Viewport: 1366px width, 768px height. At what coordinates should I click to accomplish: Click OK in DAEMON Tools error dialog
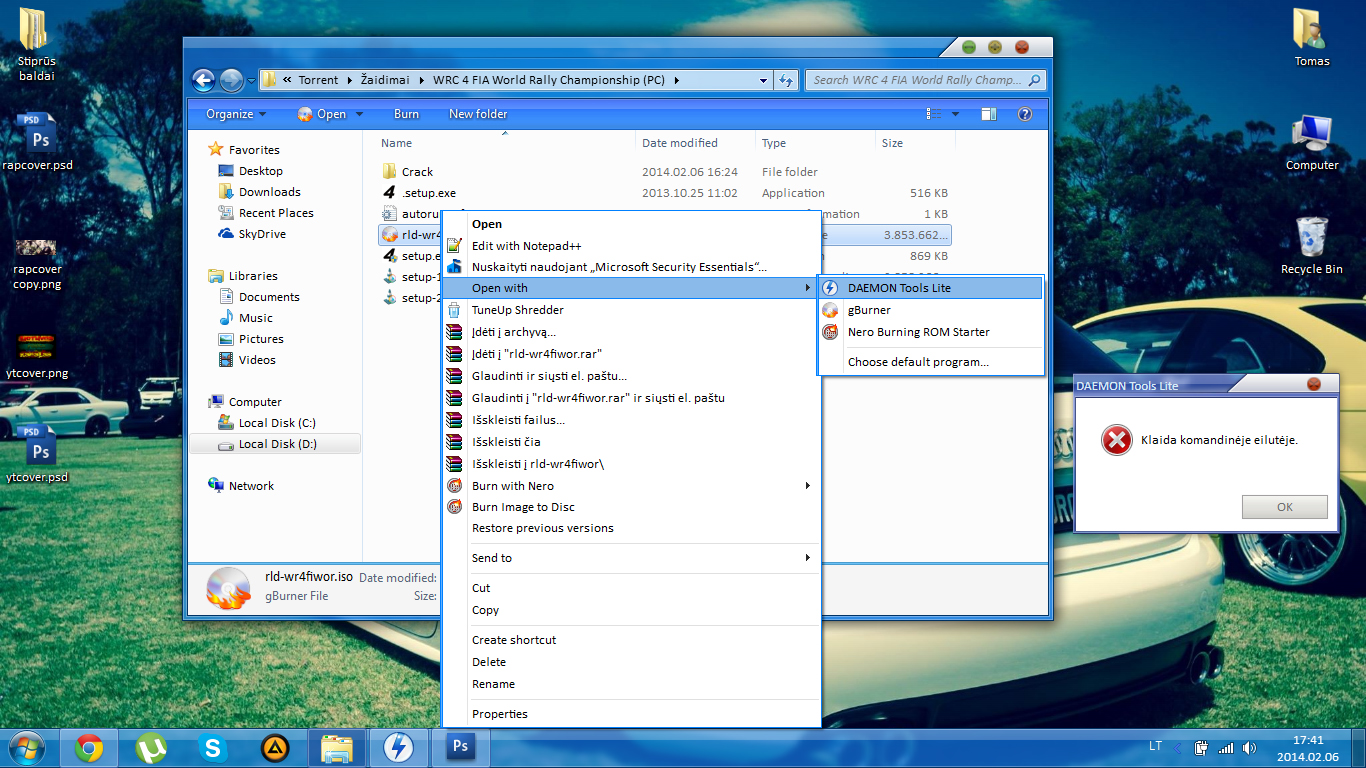click(x=1285, y=507)
